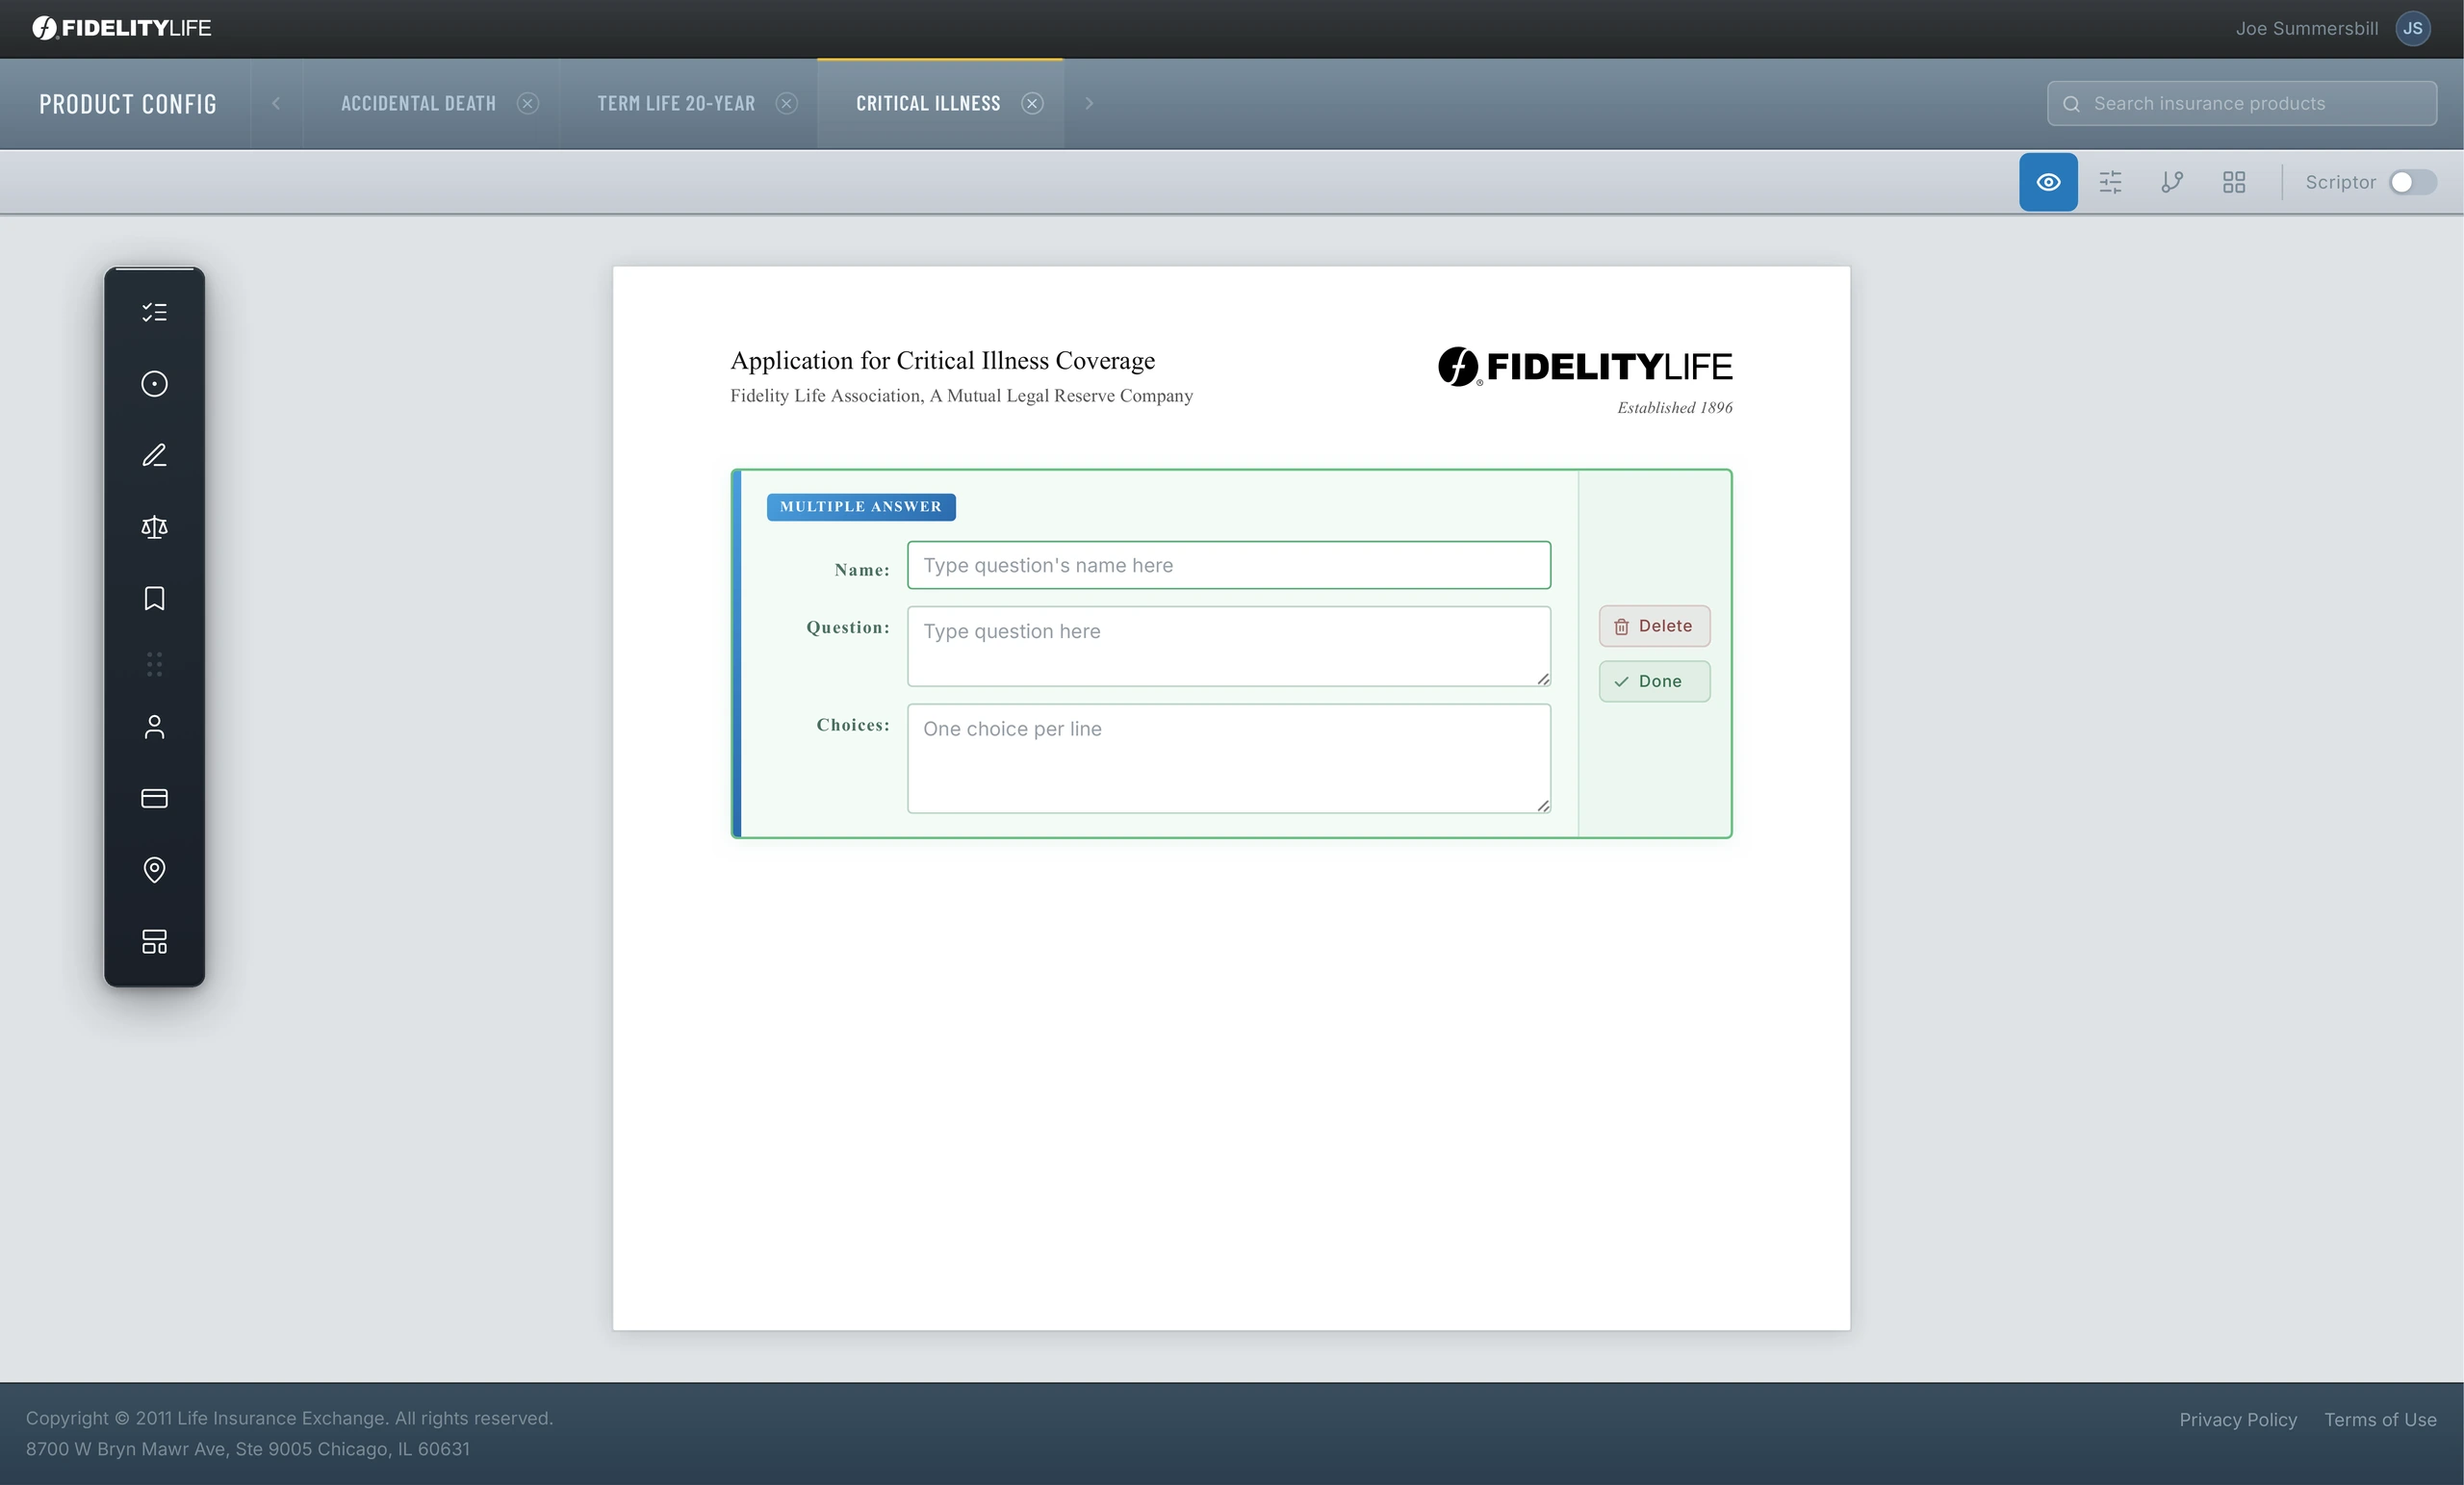Switch to the Term Life 20-Year tab
This screenshot has width=2464, height=1485.
click(676, 103)
